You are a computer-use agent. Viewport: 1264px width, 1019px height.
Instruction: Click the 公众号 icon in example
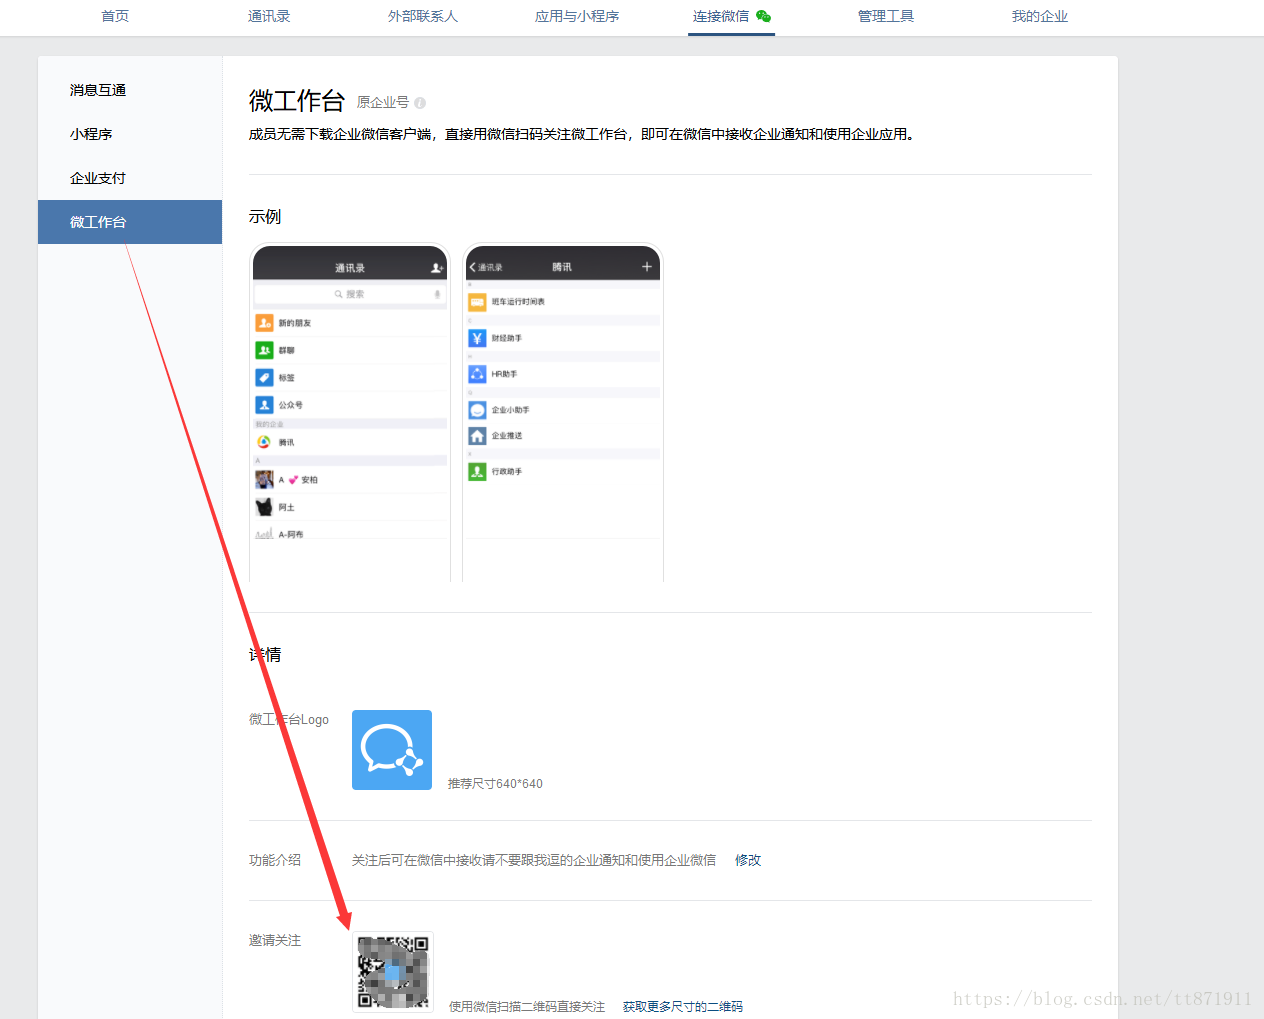tap(264, 405)
